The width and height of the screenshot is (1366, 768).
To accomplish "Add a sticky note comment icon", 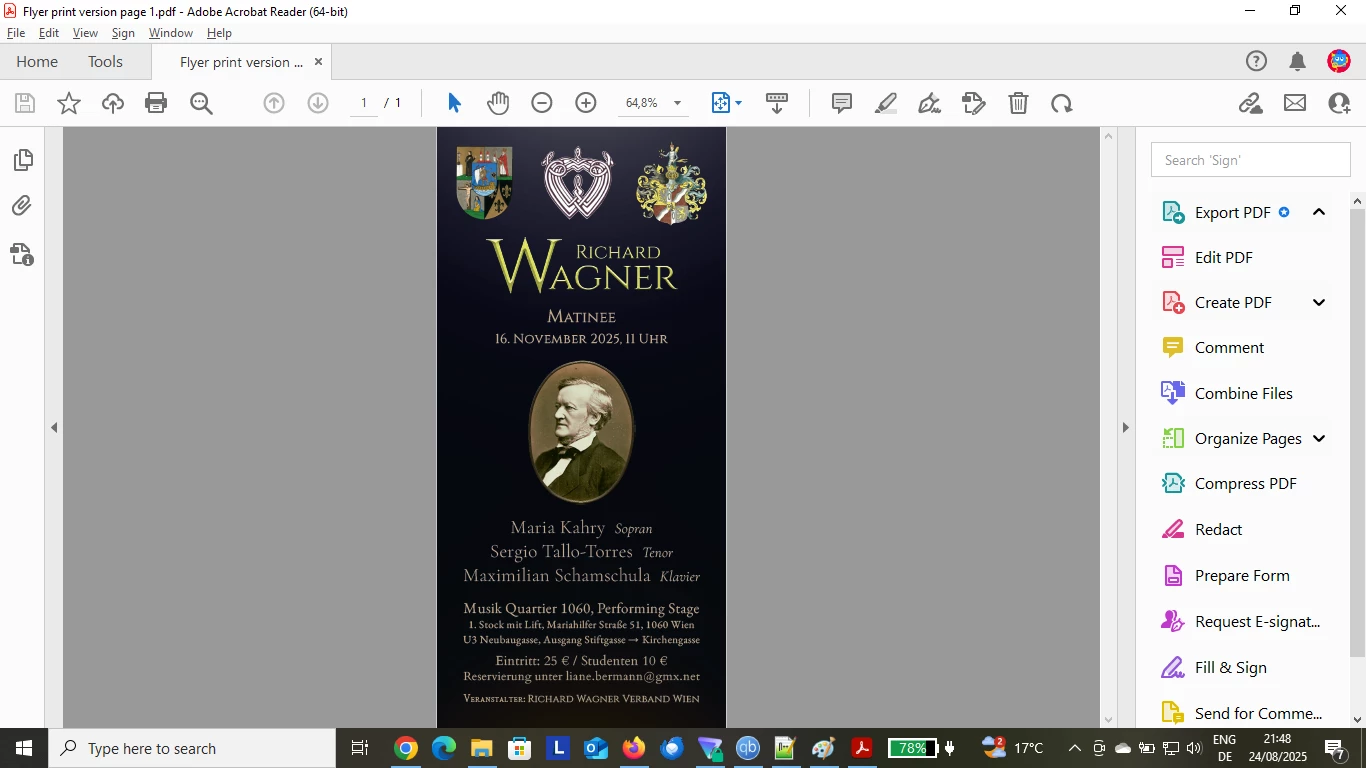I will [x=842, y=103].
